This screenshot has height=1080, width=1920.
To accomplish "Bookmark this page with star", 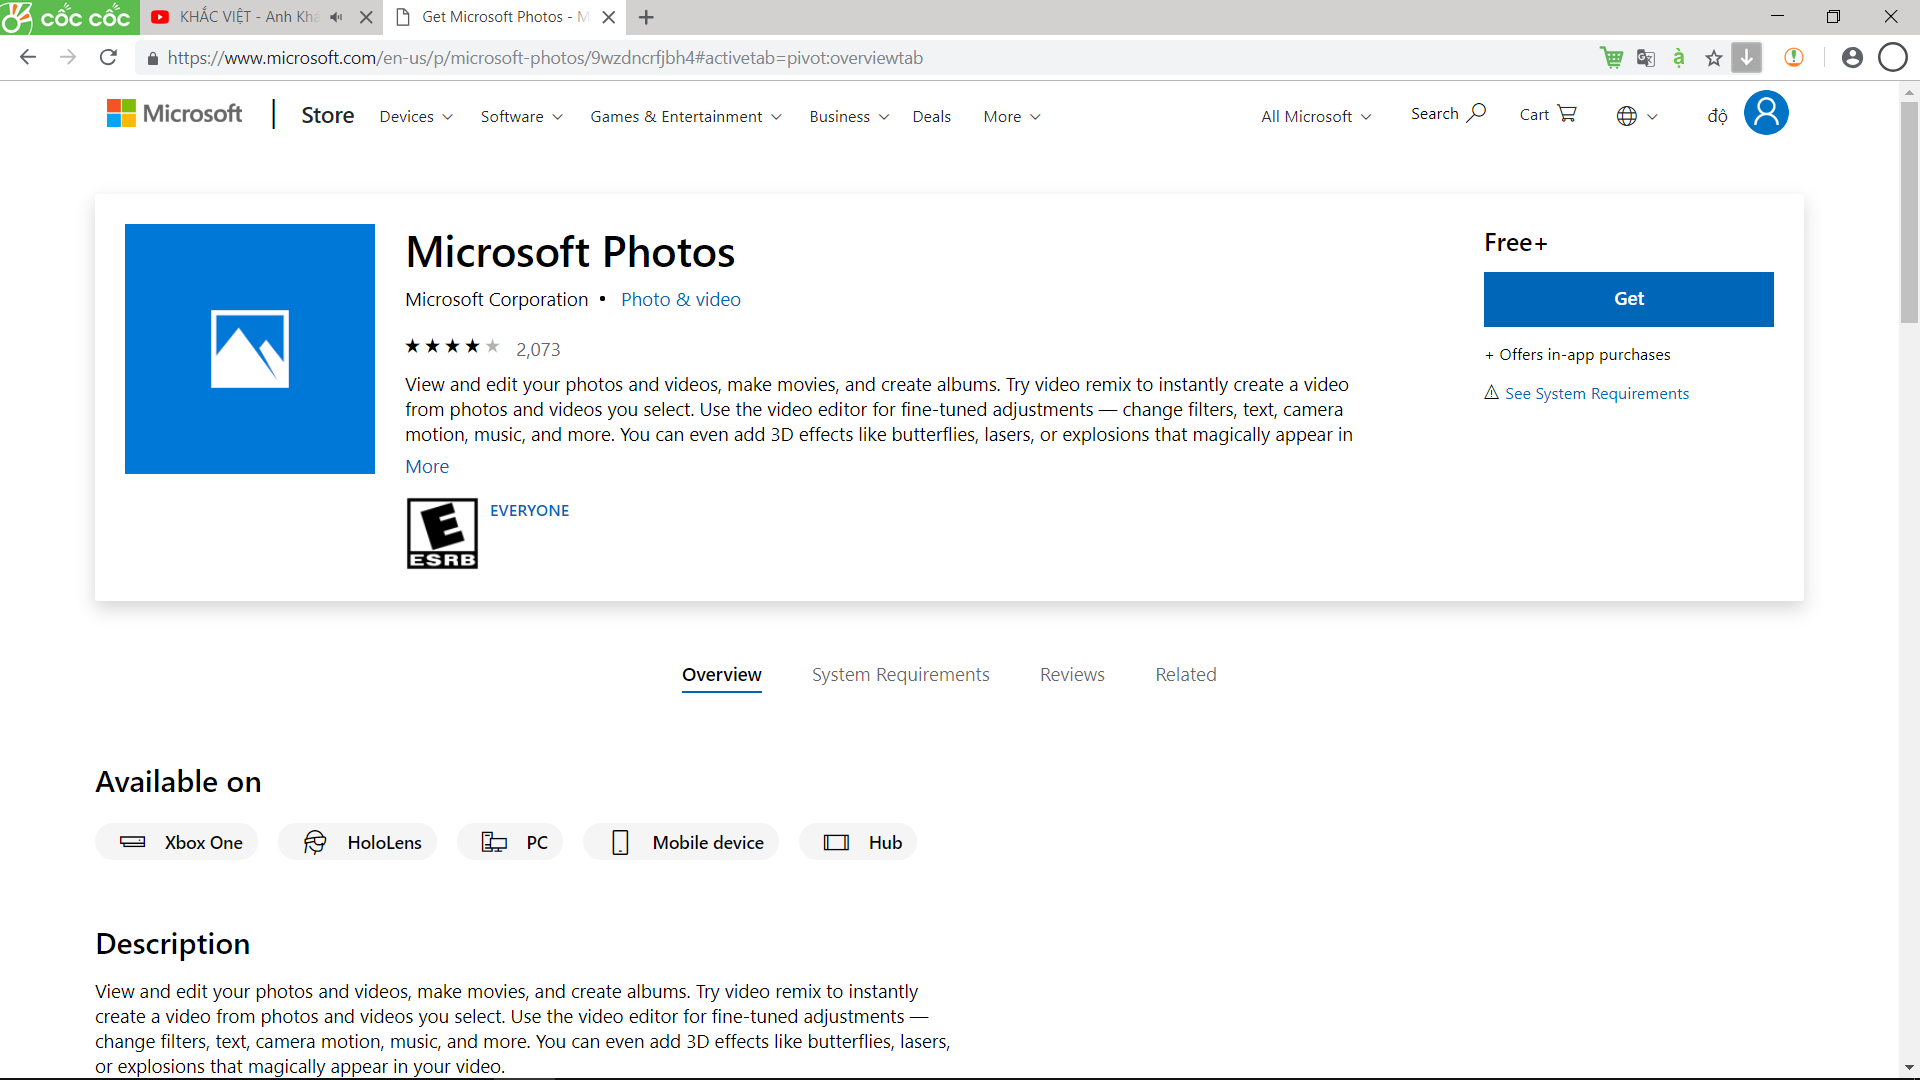I will (x=1714, y=58).
